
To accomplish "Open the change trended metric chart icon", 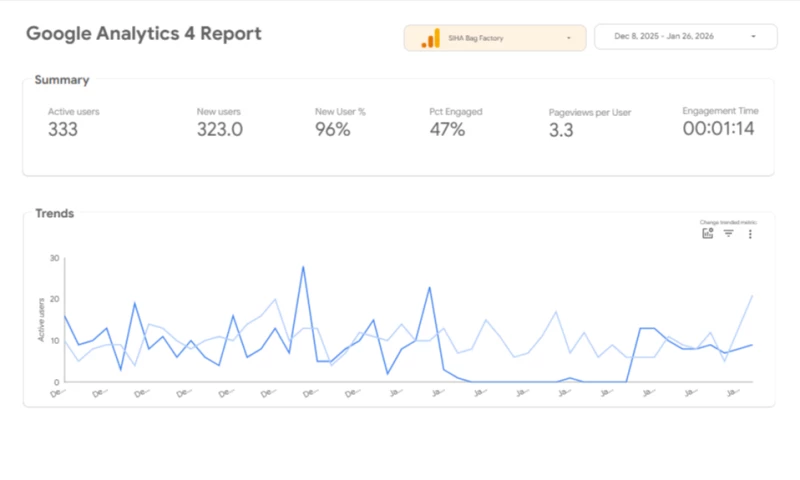I will tap(708, 233).
